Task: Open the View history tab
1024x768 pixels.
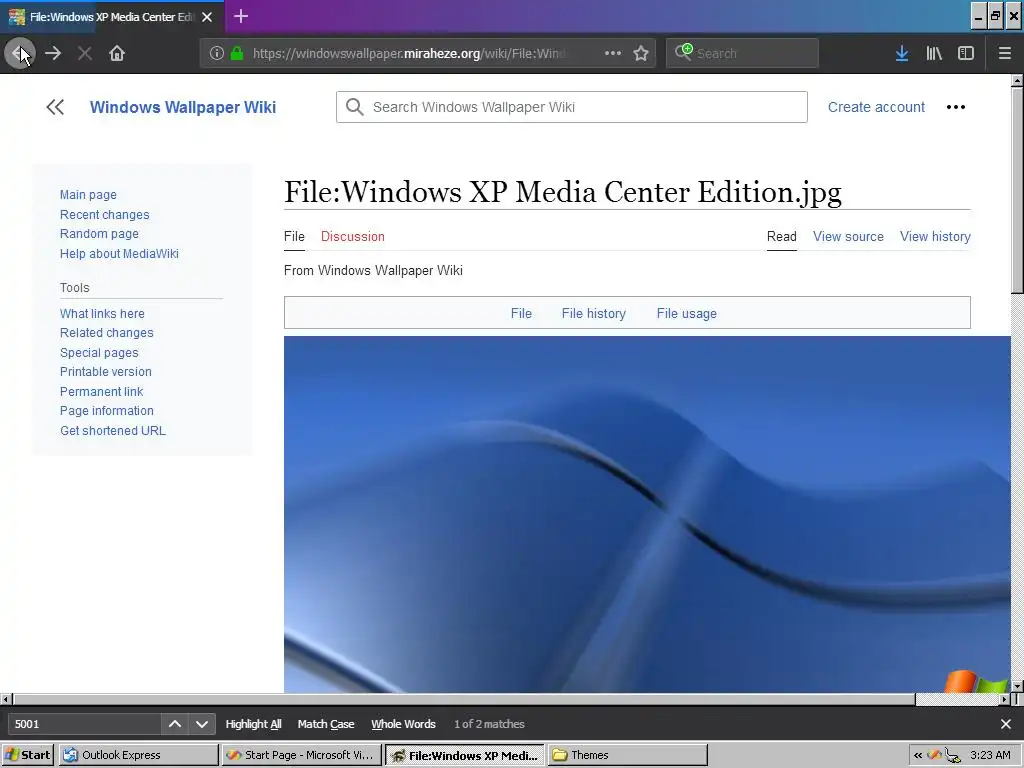Action: point(935,236)
